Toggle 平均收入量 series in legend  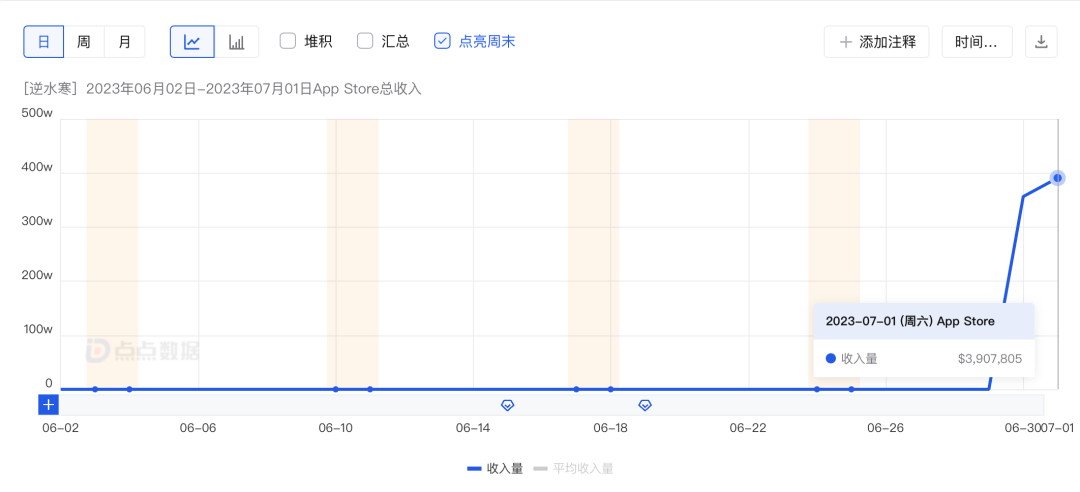pos(574,468)
